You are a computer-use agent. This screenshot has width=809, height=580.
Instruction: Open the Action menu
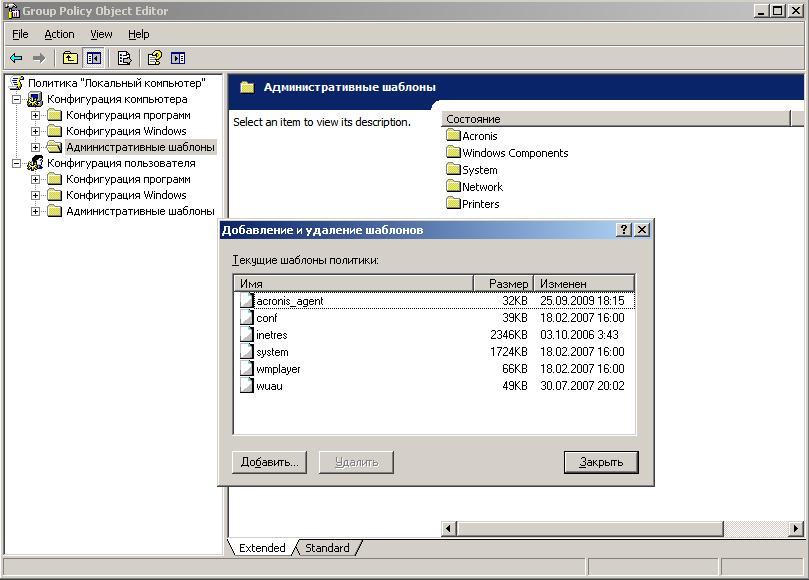59,34
